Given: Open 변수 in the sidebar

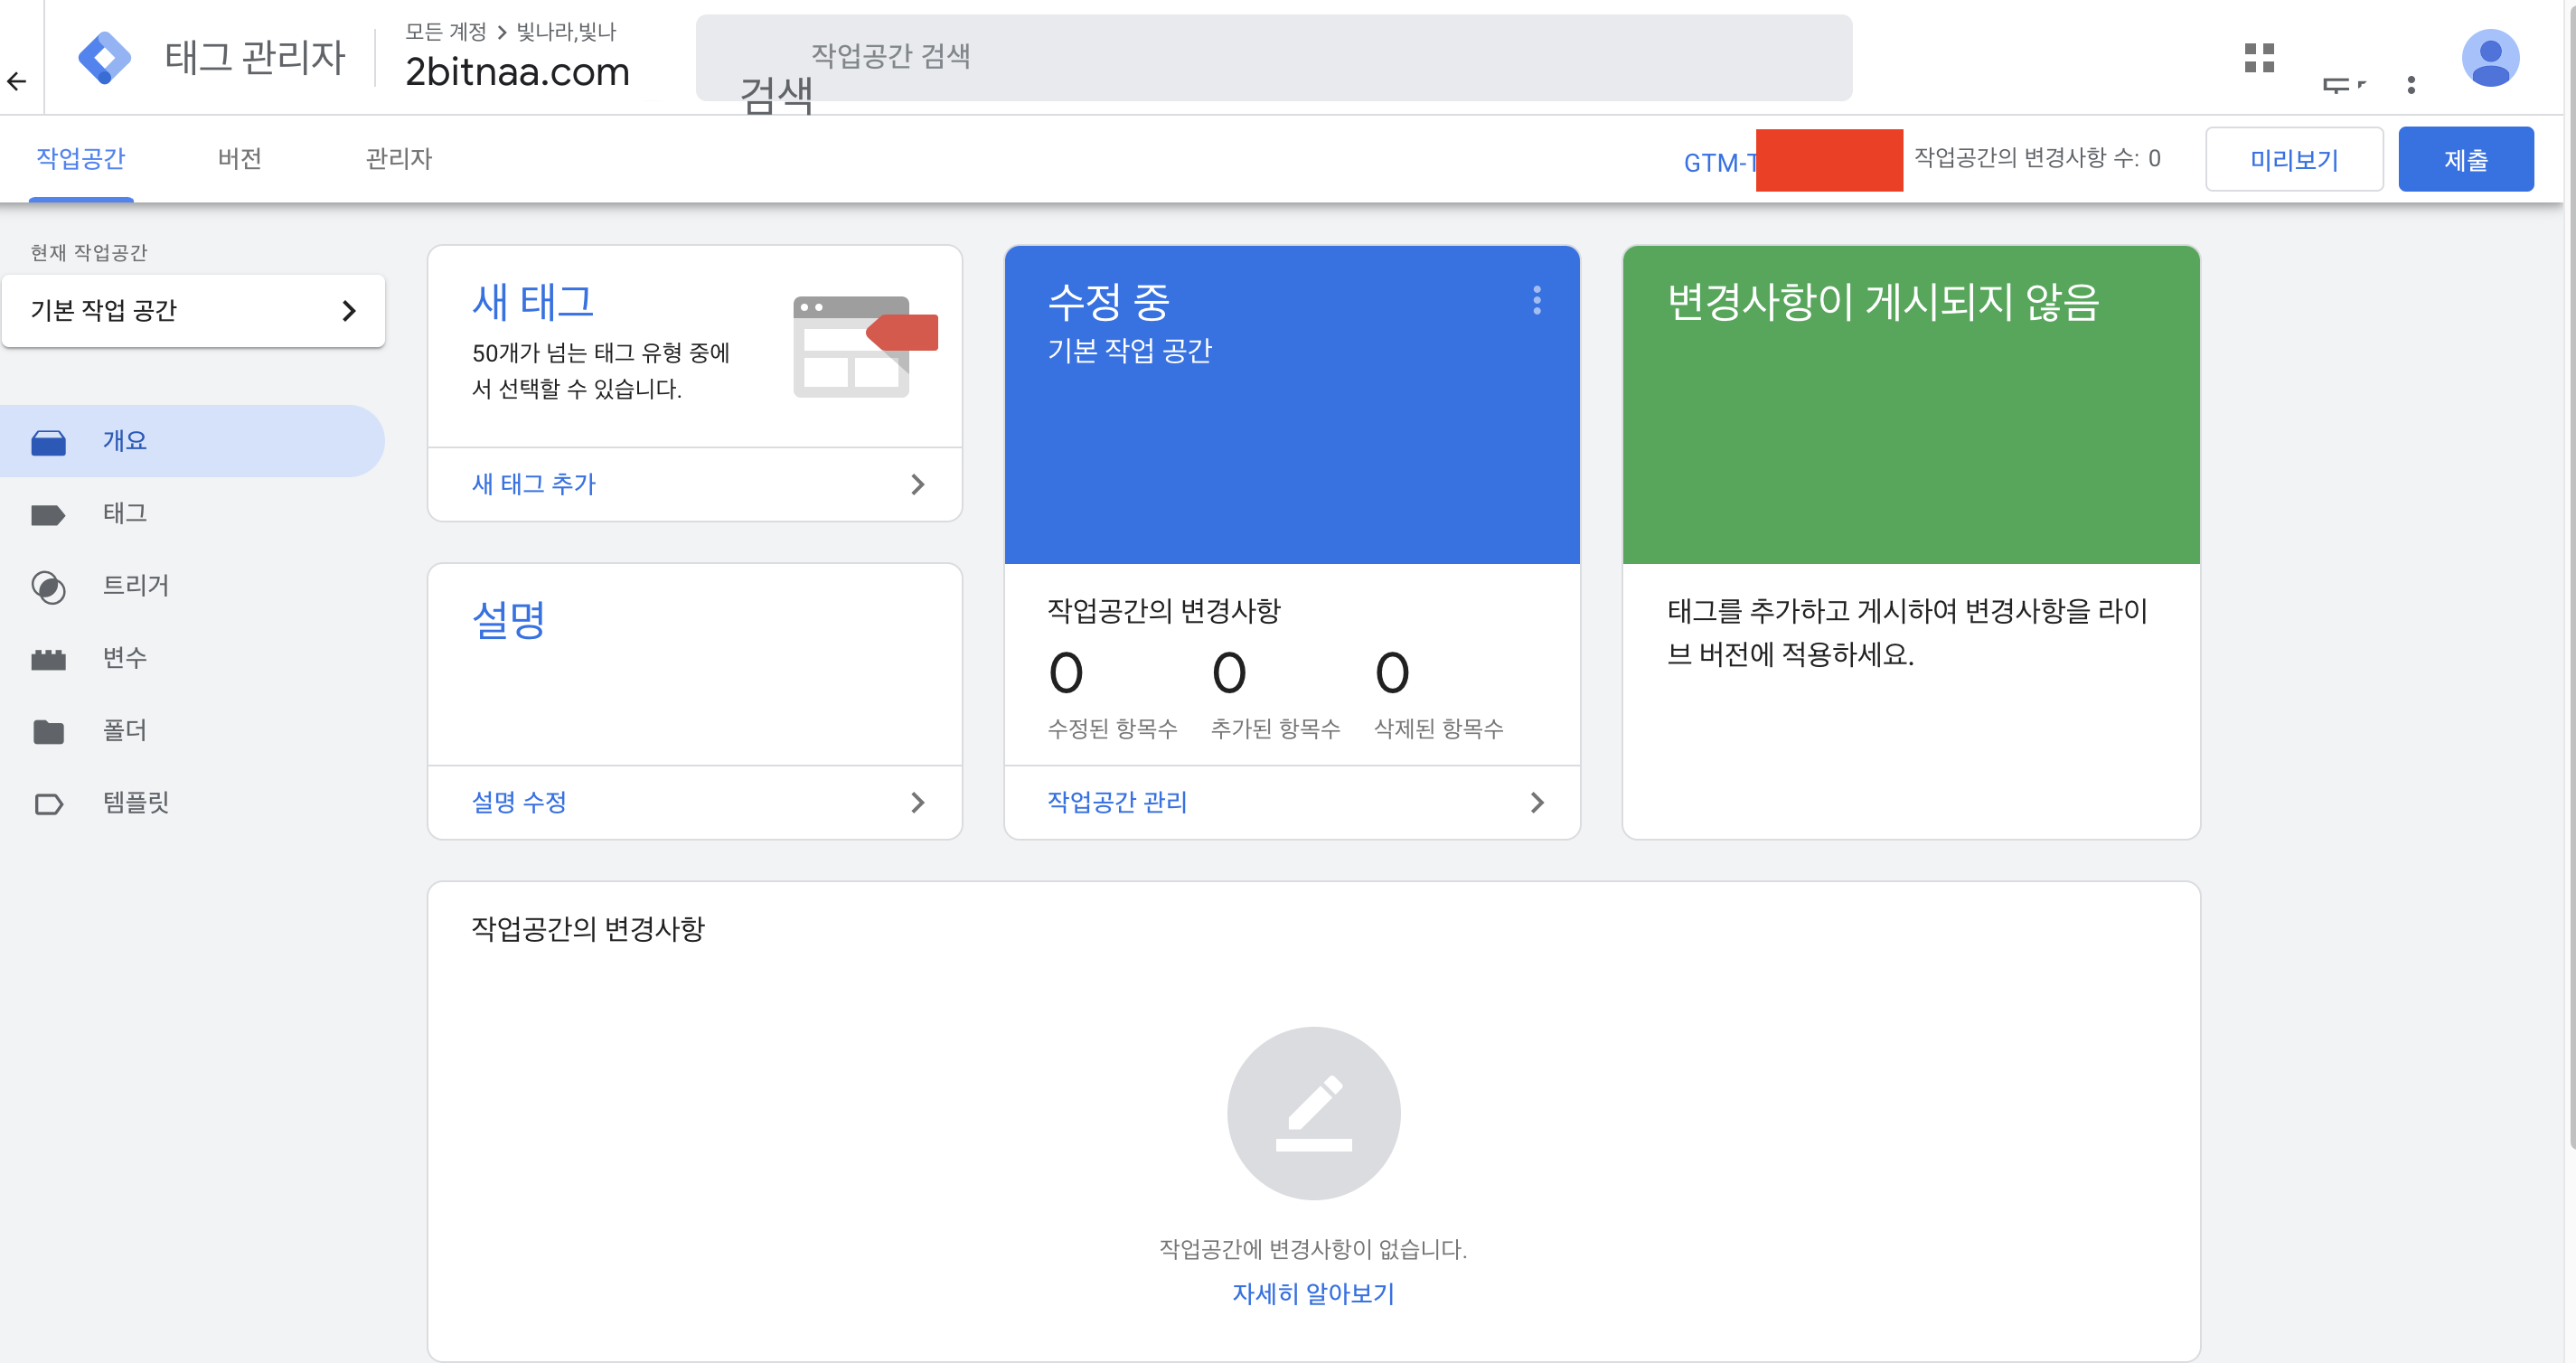Looking at the screenshot, I should [x=125, y=658].
